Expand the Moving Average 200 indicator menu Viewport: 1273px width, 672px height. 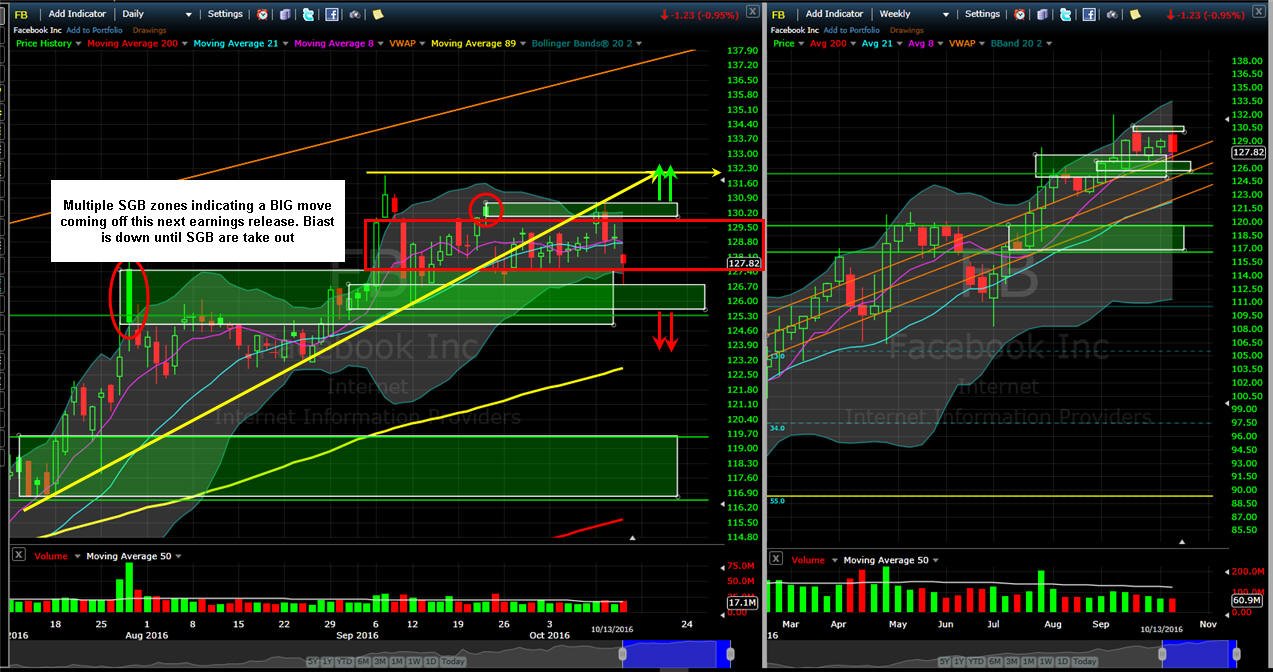pyautogui.click(x=185, y=43)
